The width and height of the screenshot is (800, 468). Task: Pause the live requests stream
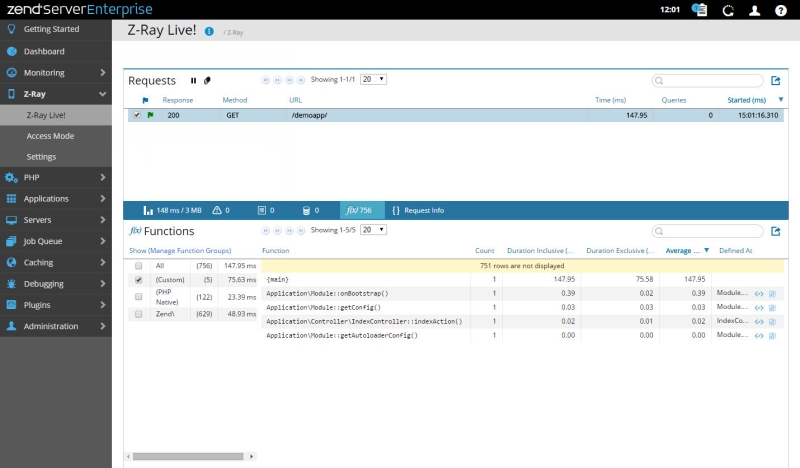[x=194, y=80]
